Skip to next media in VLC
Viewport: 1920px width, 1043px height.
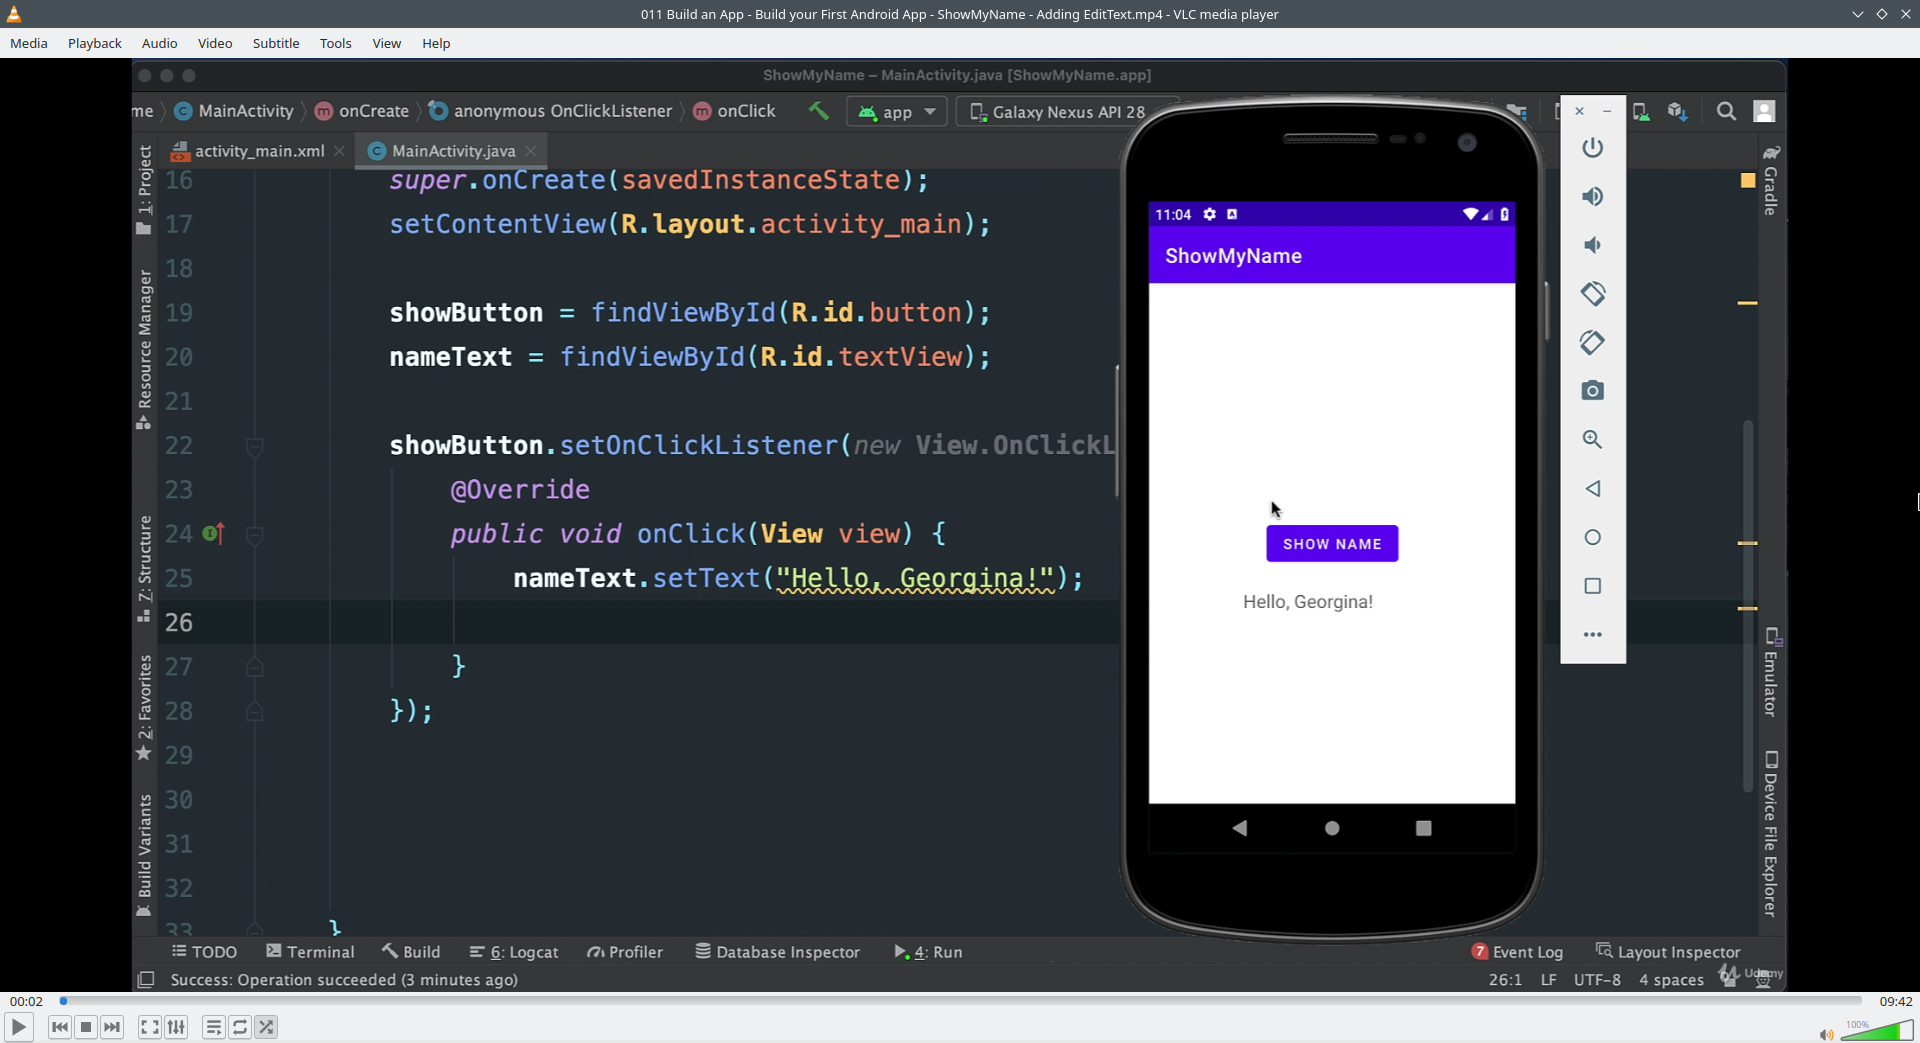[x=112, y=1027]
